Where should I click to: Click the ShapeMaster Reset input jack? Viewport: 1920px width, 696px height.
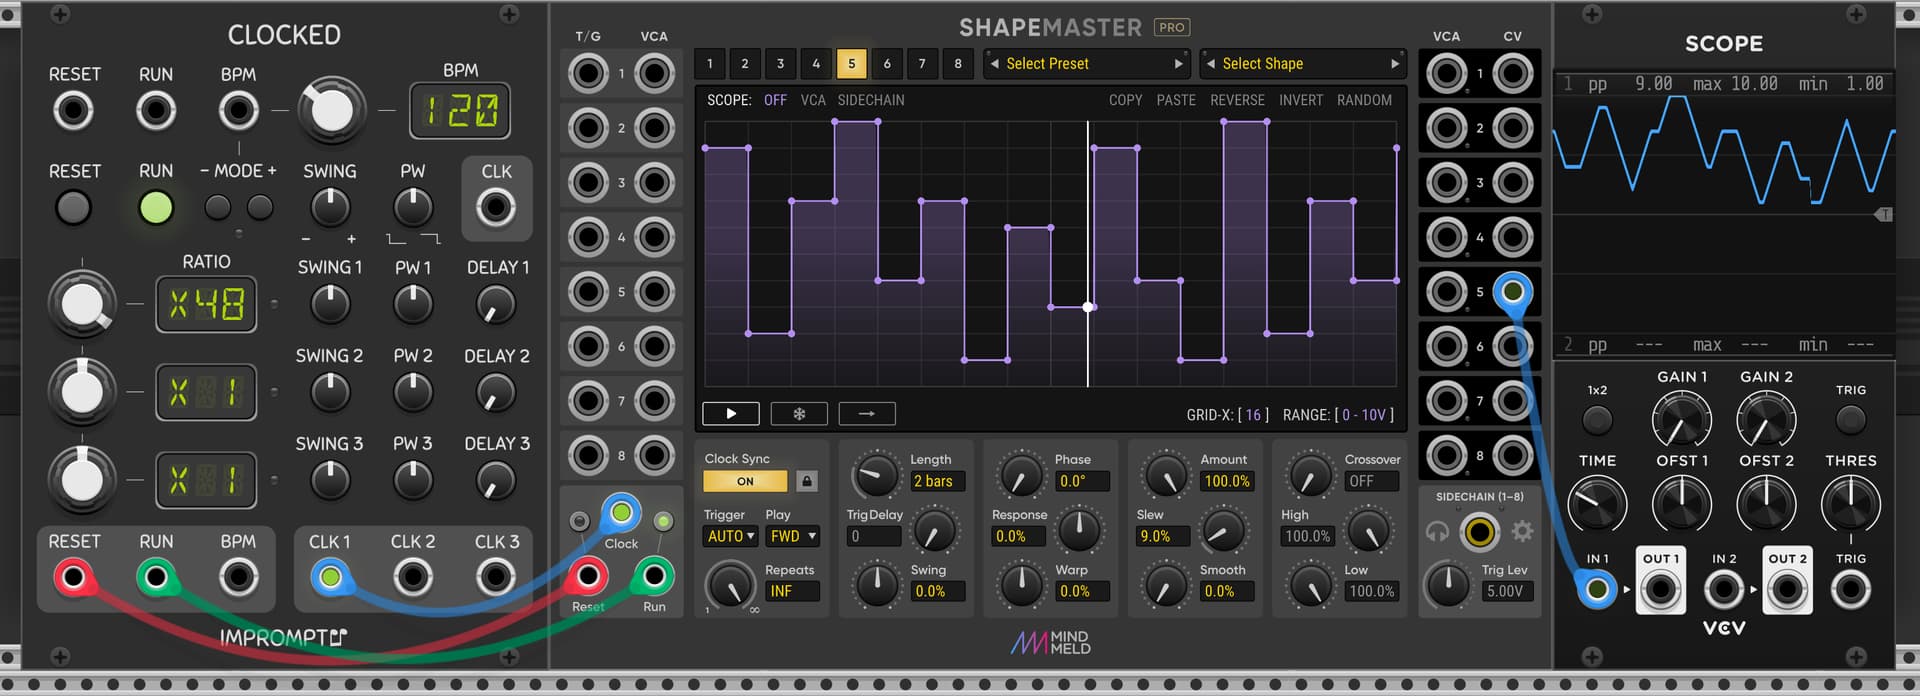pos(588,576)
